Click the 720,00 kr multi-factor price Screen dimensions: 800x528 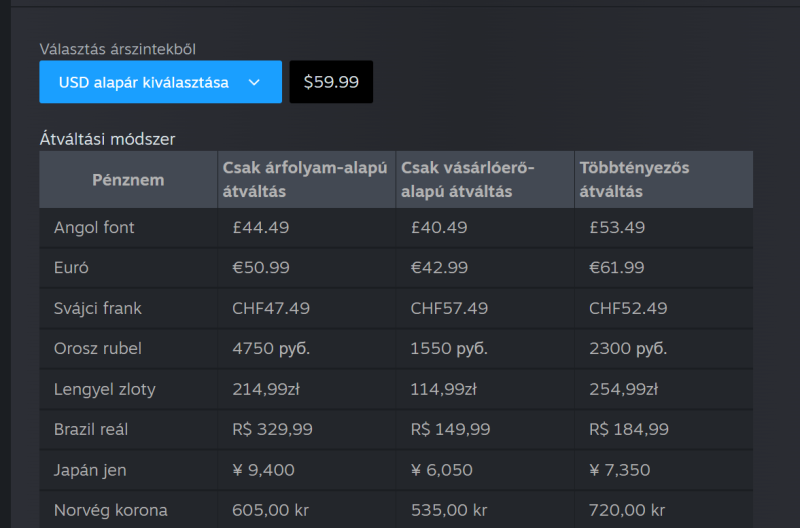tap(627, 510)
